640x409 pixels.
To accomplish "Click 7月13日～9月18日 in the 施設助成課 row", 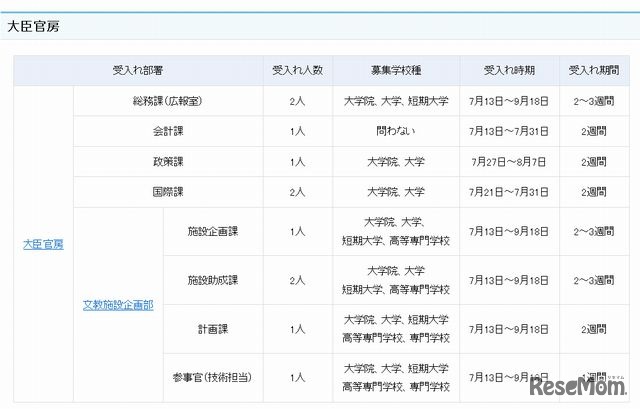I will [509, 280].
